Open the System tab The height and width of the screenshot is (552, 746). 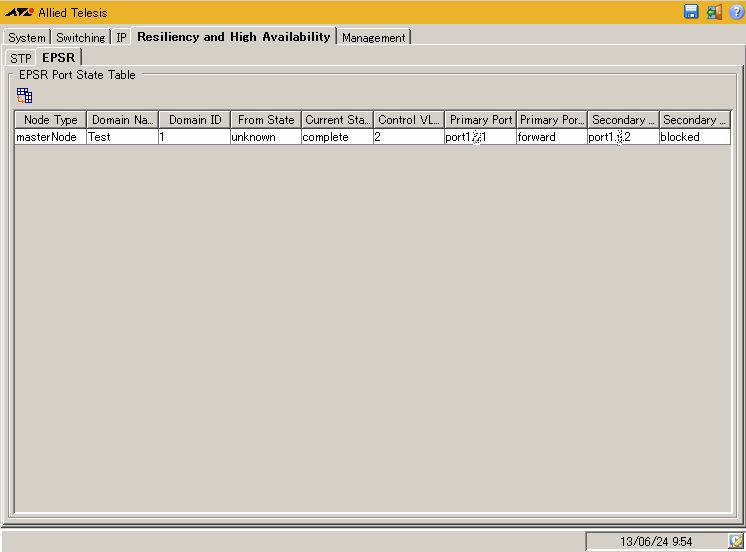(x=27, y=38)
